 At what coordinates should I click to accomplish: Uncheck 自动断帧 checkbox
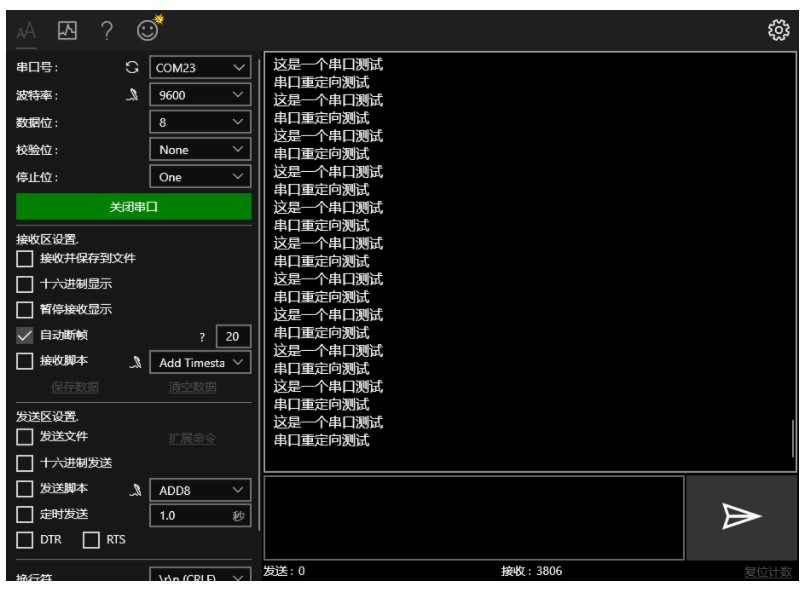tap(25, 335)
